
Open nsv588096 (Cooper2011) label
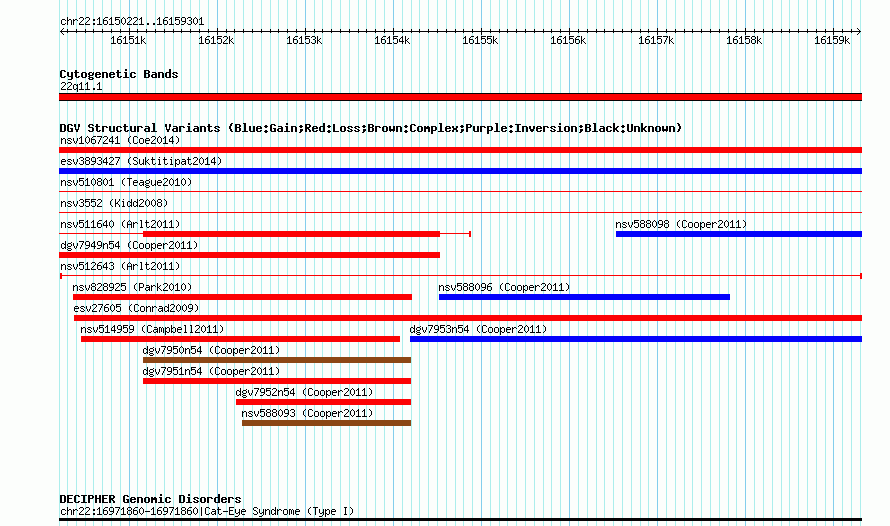504,287
